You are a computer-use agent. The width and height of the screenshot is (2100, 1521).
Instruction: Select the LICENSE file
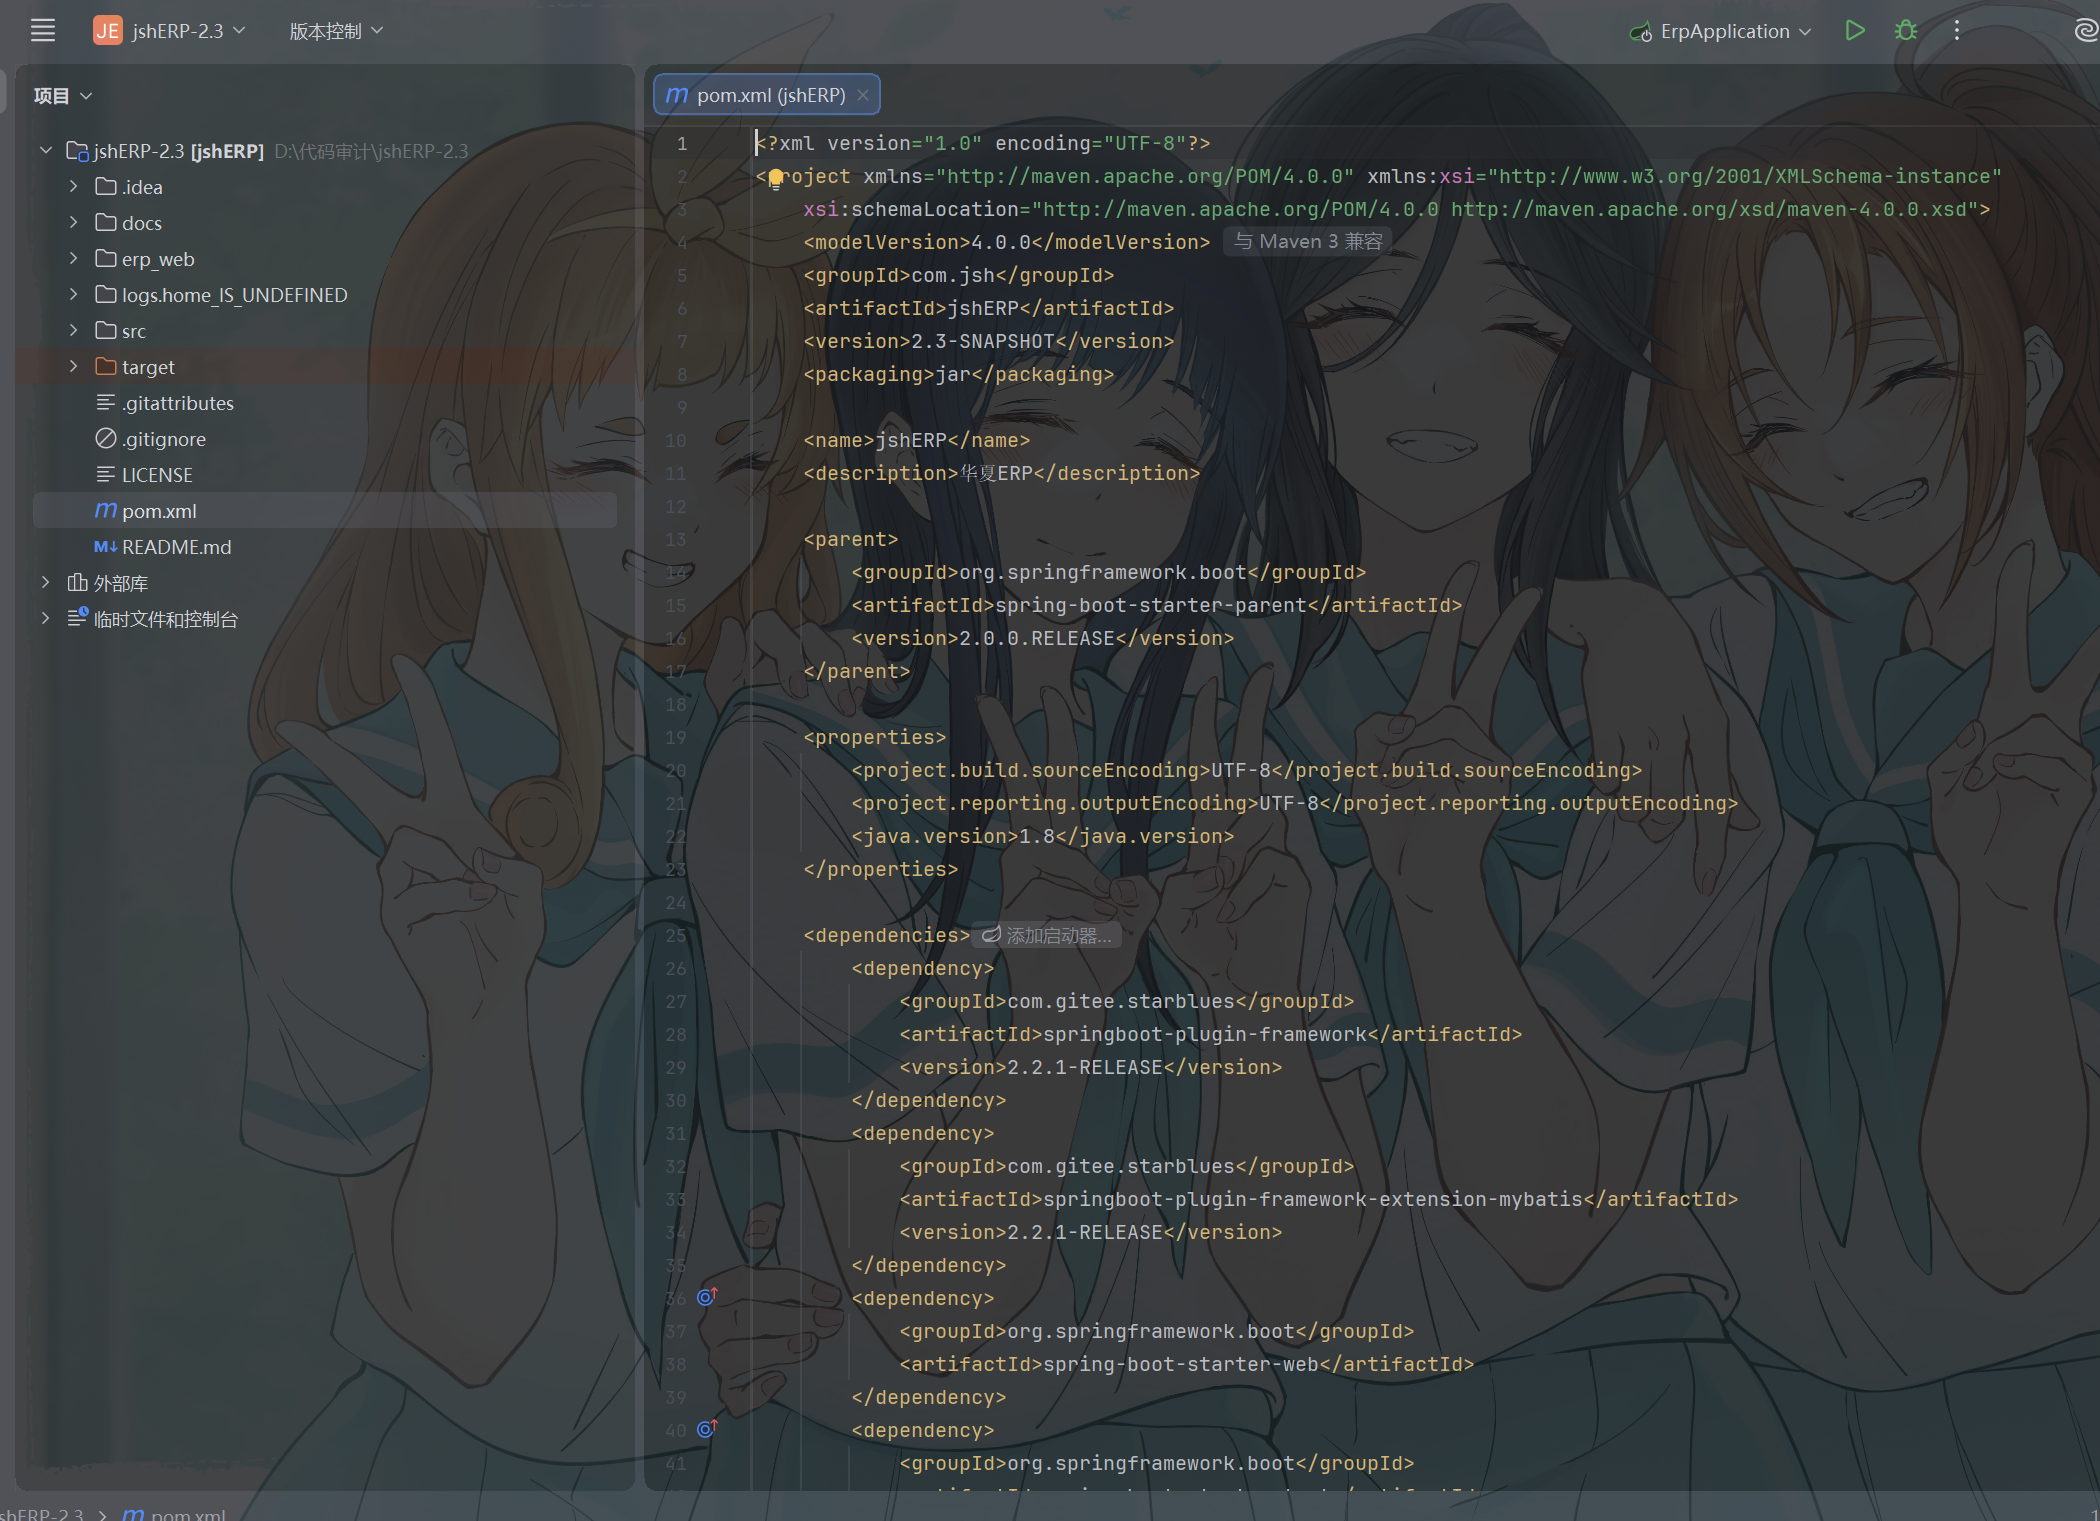click(144, 474)
